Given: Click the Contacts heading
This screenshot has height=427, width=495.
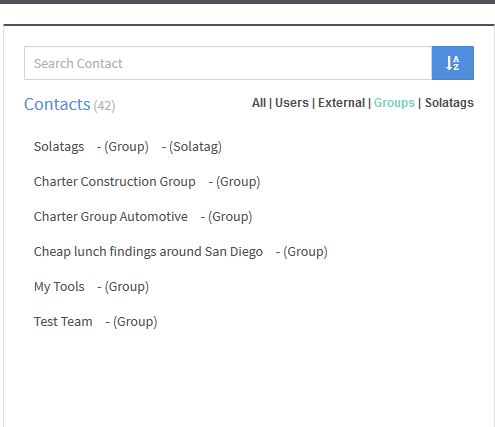Looking at the screenshot, I should pyautogui.click(x=57, y=104).
